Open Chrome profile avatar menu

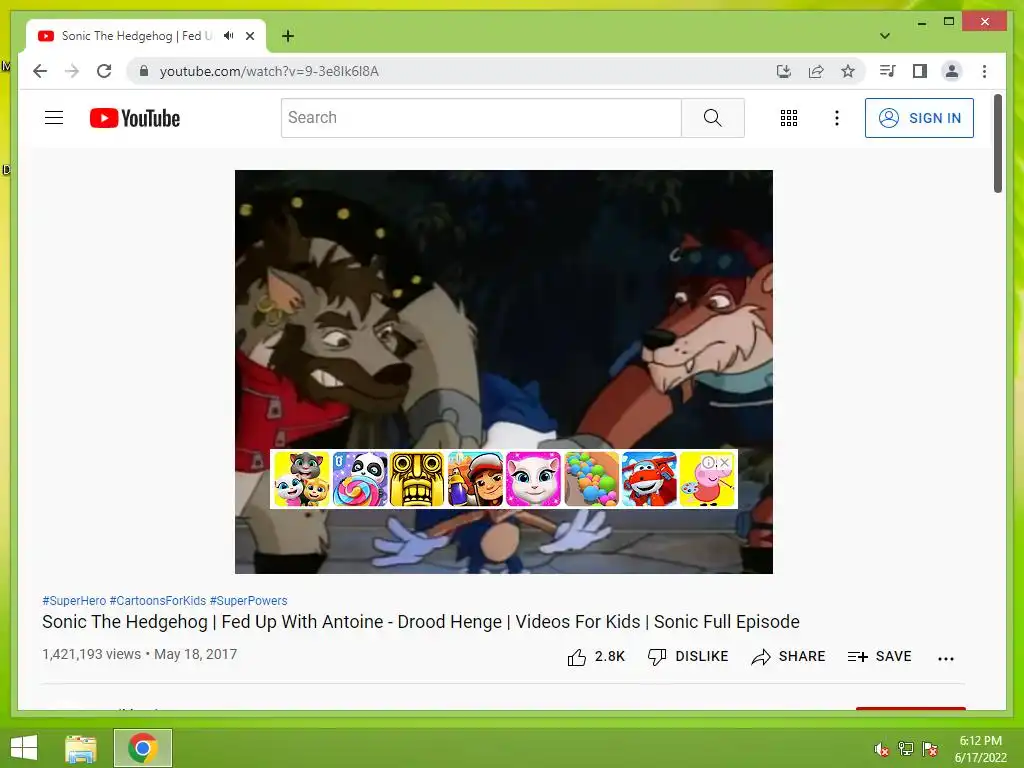(952, 71)
